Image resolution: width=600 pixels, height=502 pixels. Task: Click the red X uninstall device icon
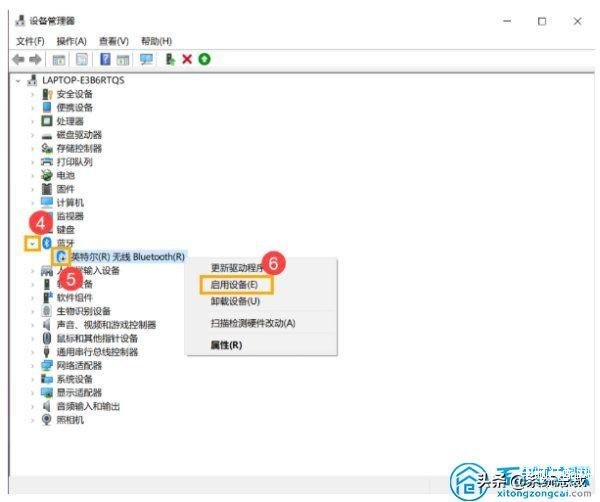click(x=187, y=59)
